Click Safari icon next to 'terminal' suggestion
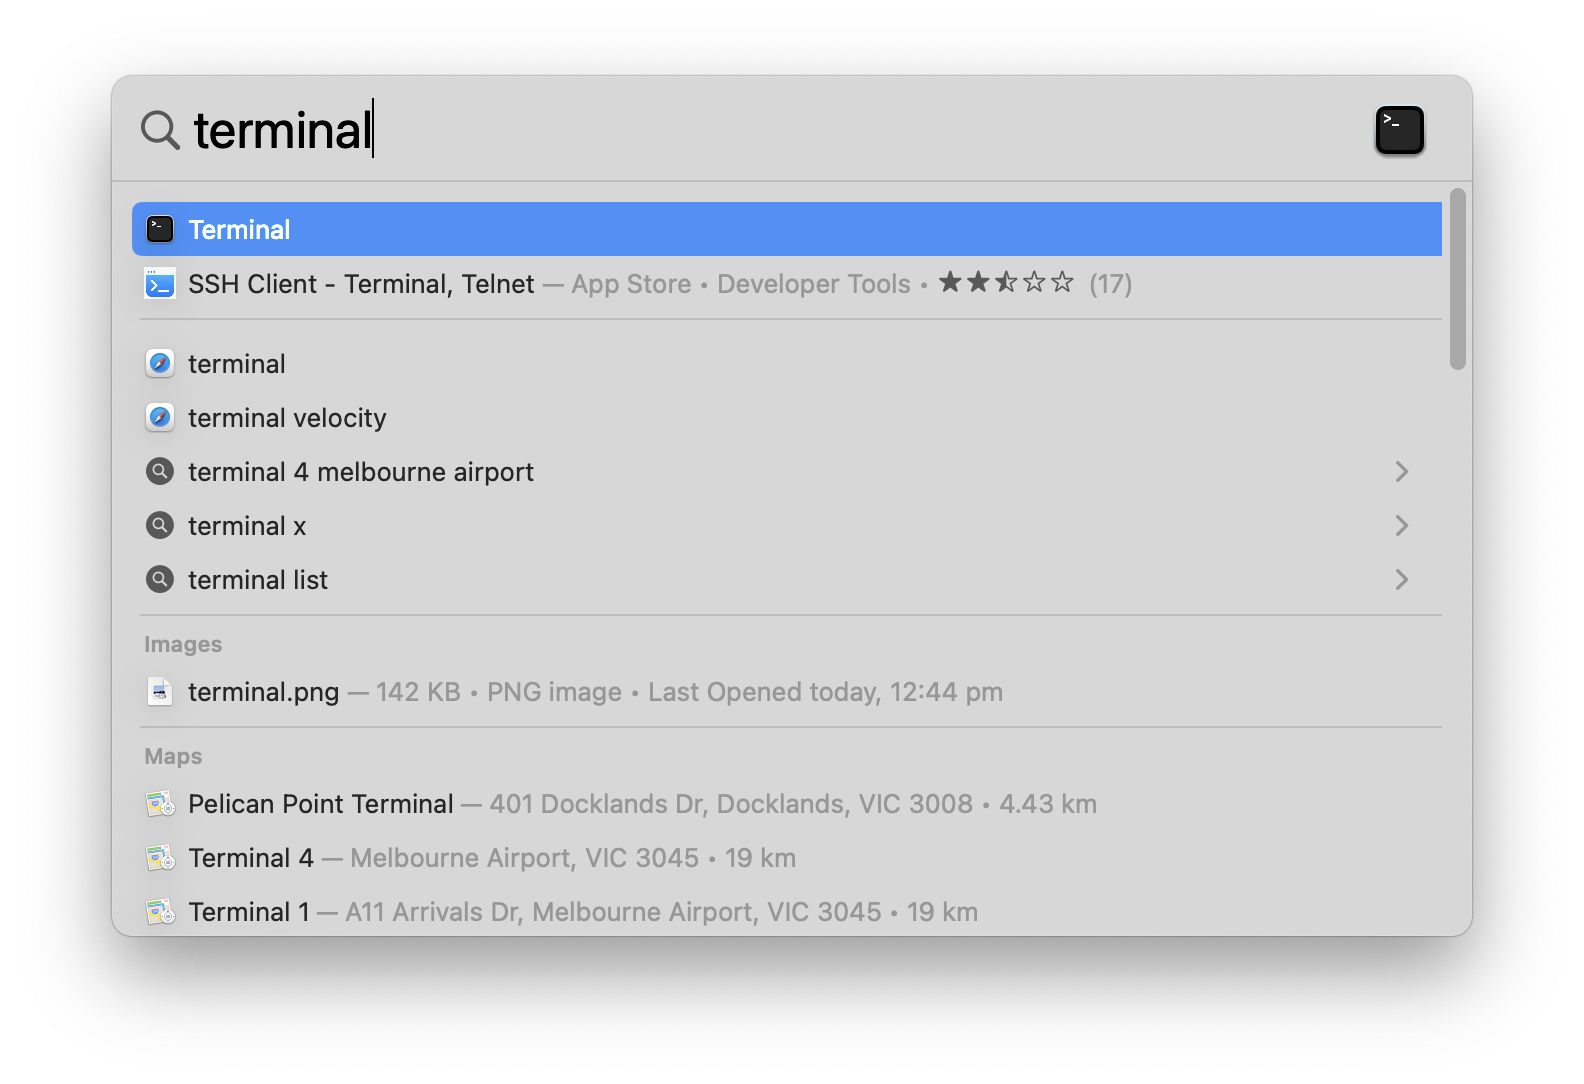Viewport: 1584px width, 1084px height. [160, 364]
